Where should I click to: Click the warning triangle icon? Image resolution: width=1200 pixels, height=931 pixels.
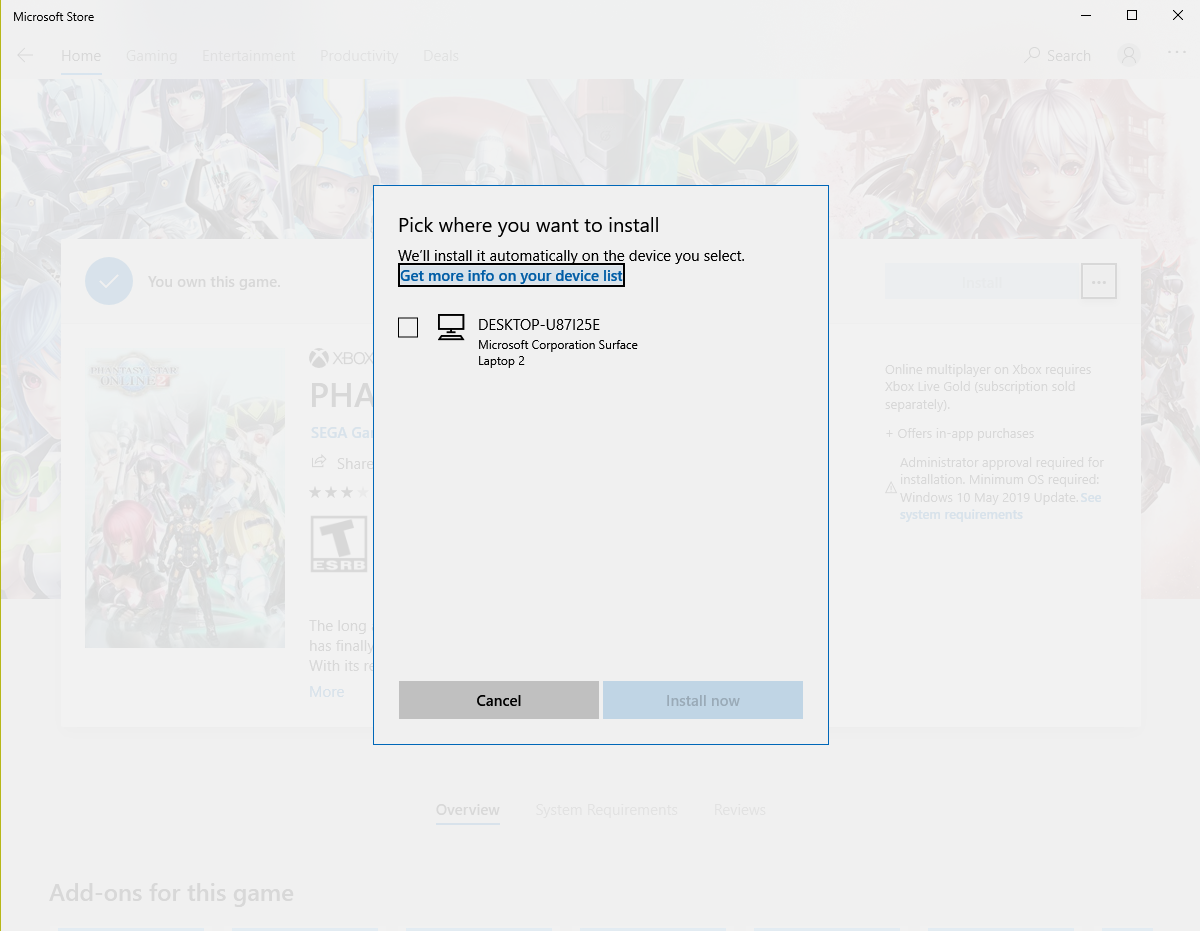(891, 488)
